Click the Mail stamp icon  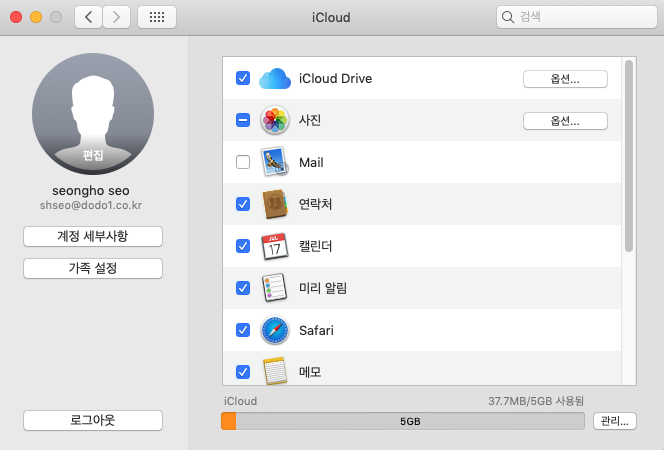click(x=275, y=162)
